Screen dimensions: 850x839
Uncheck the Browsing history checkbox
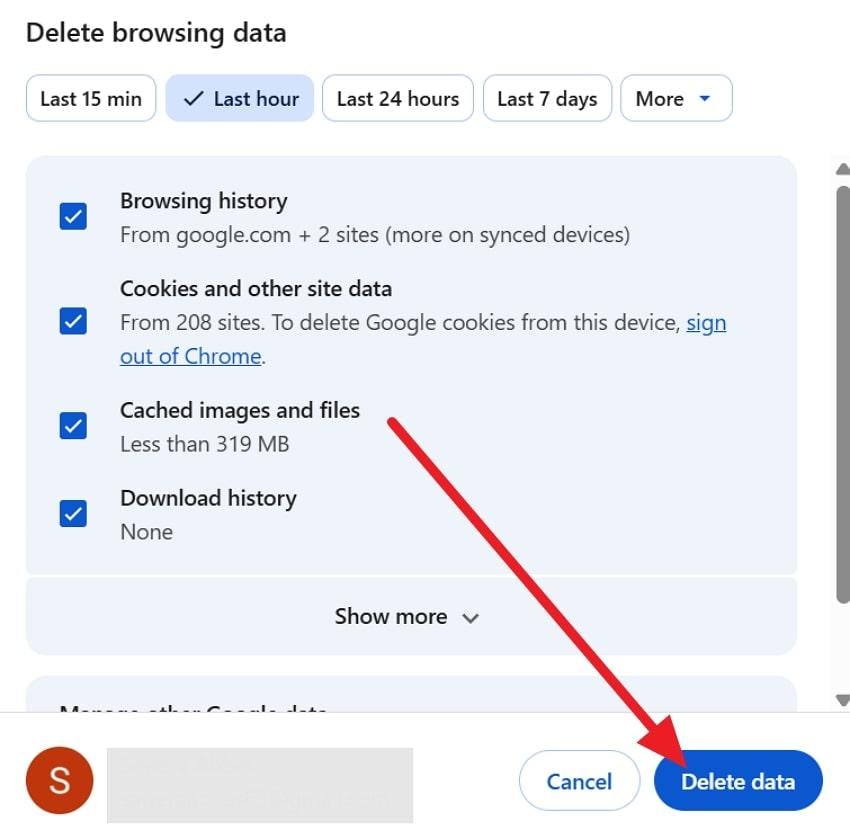click(72, 214)
